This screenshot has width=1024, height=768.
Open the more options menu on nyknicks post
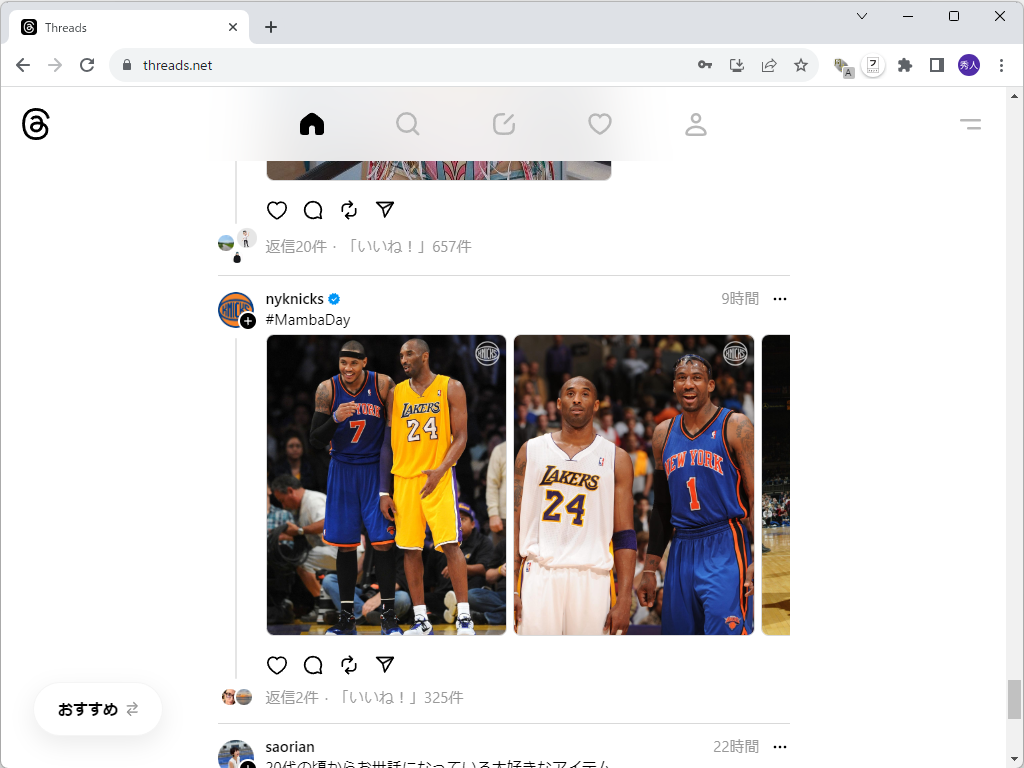point(780,298)
